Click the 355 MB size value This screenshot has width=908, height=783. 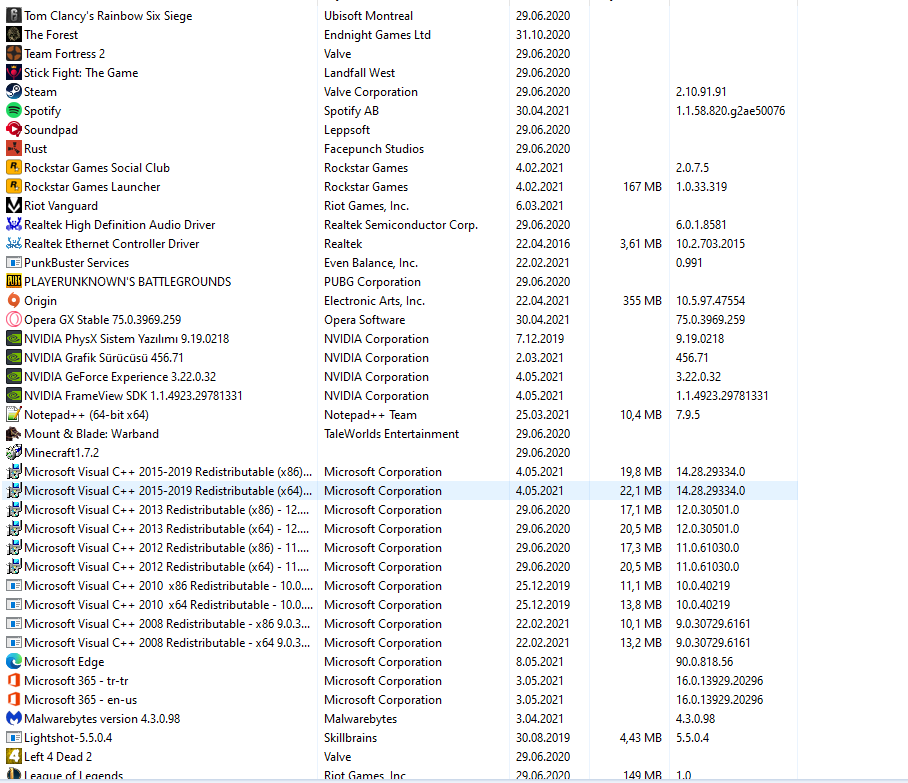(642, 301)
